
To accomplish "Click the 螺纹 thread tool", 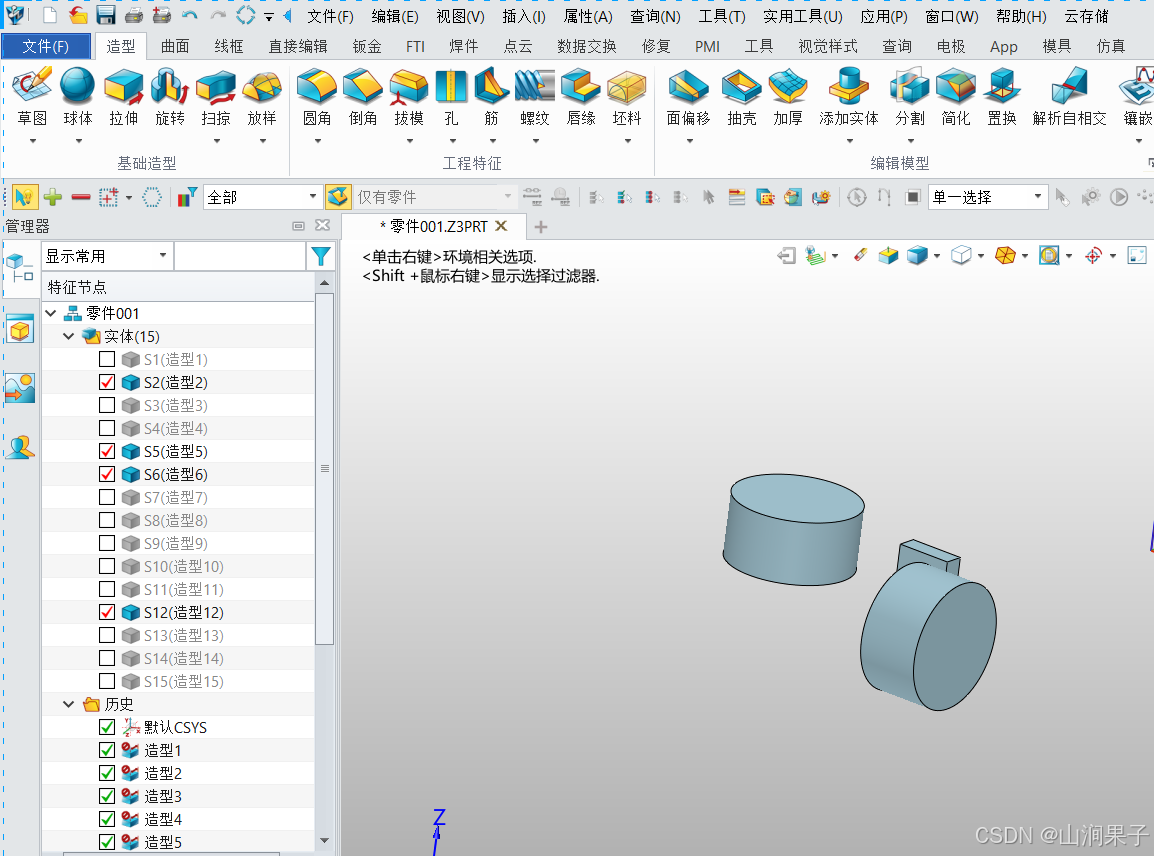I will tap(535, 97).
